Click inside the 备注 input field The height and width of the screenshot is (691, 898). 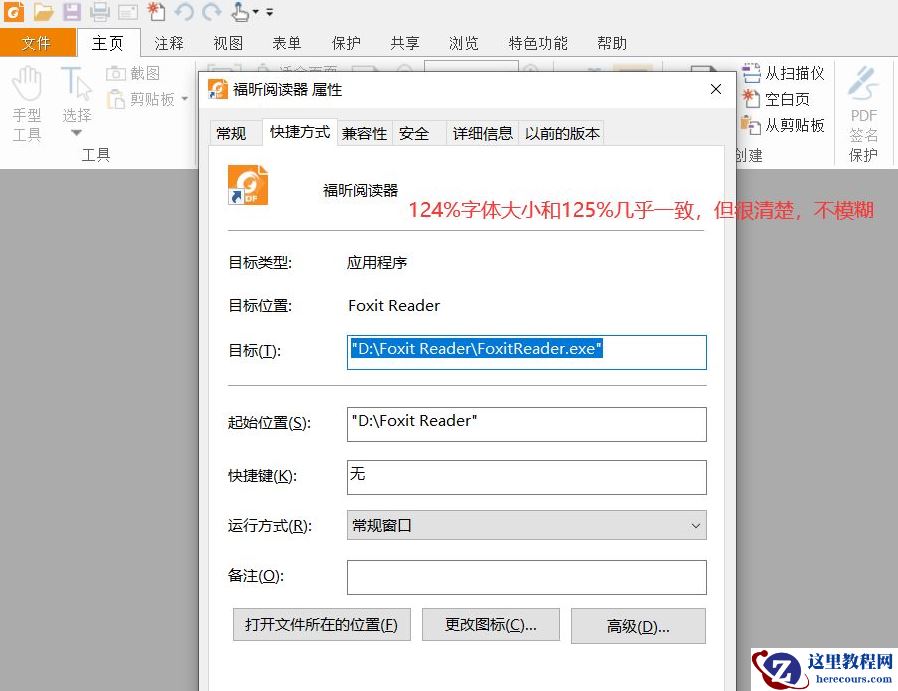pyautogui.click(x=526, y=577)
